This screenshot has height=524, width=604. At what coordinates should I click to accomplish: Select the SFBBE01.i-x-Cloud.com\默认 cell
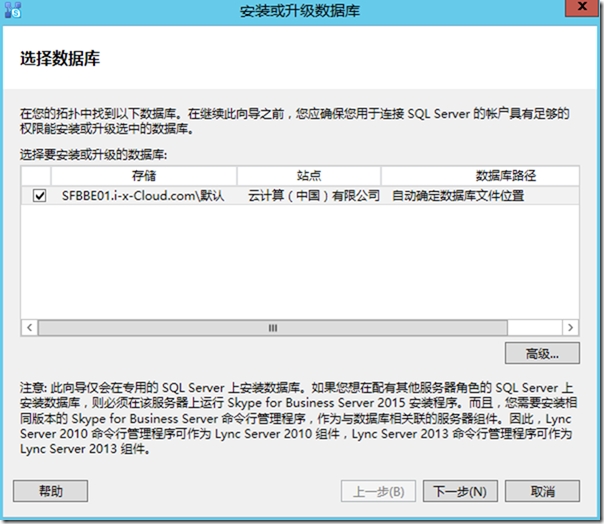[x=143, y=196]
